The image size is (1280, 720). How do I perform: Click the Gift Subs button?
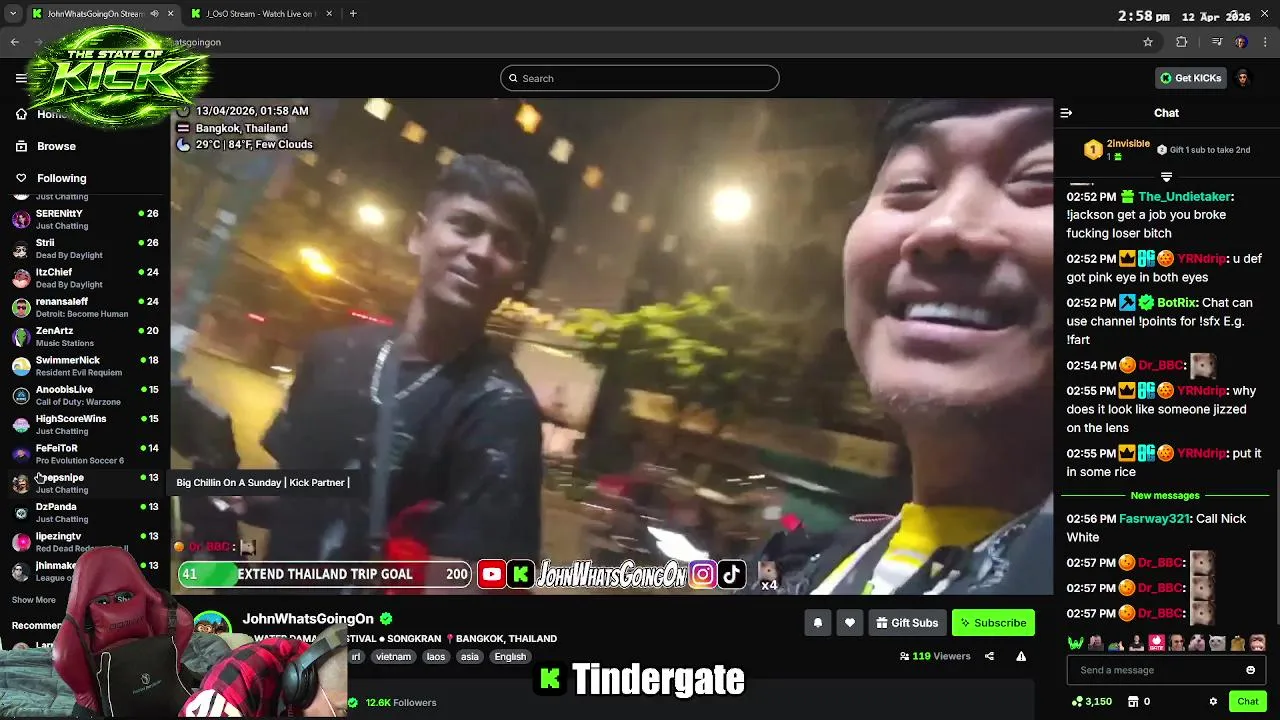tap(907, 623)
